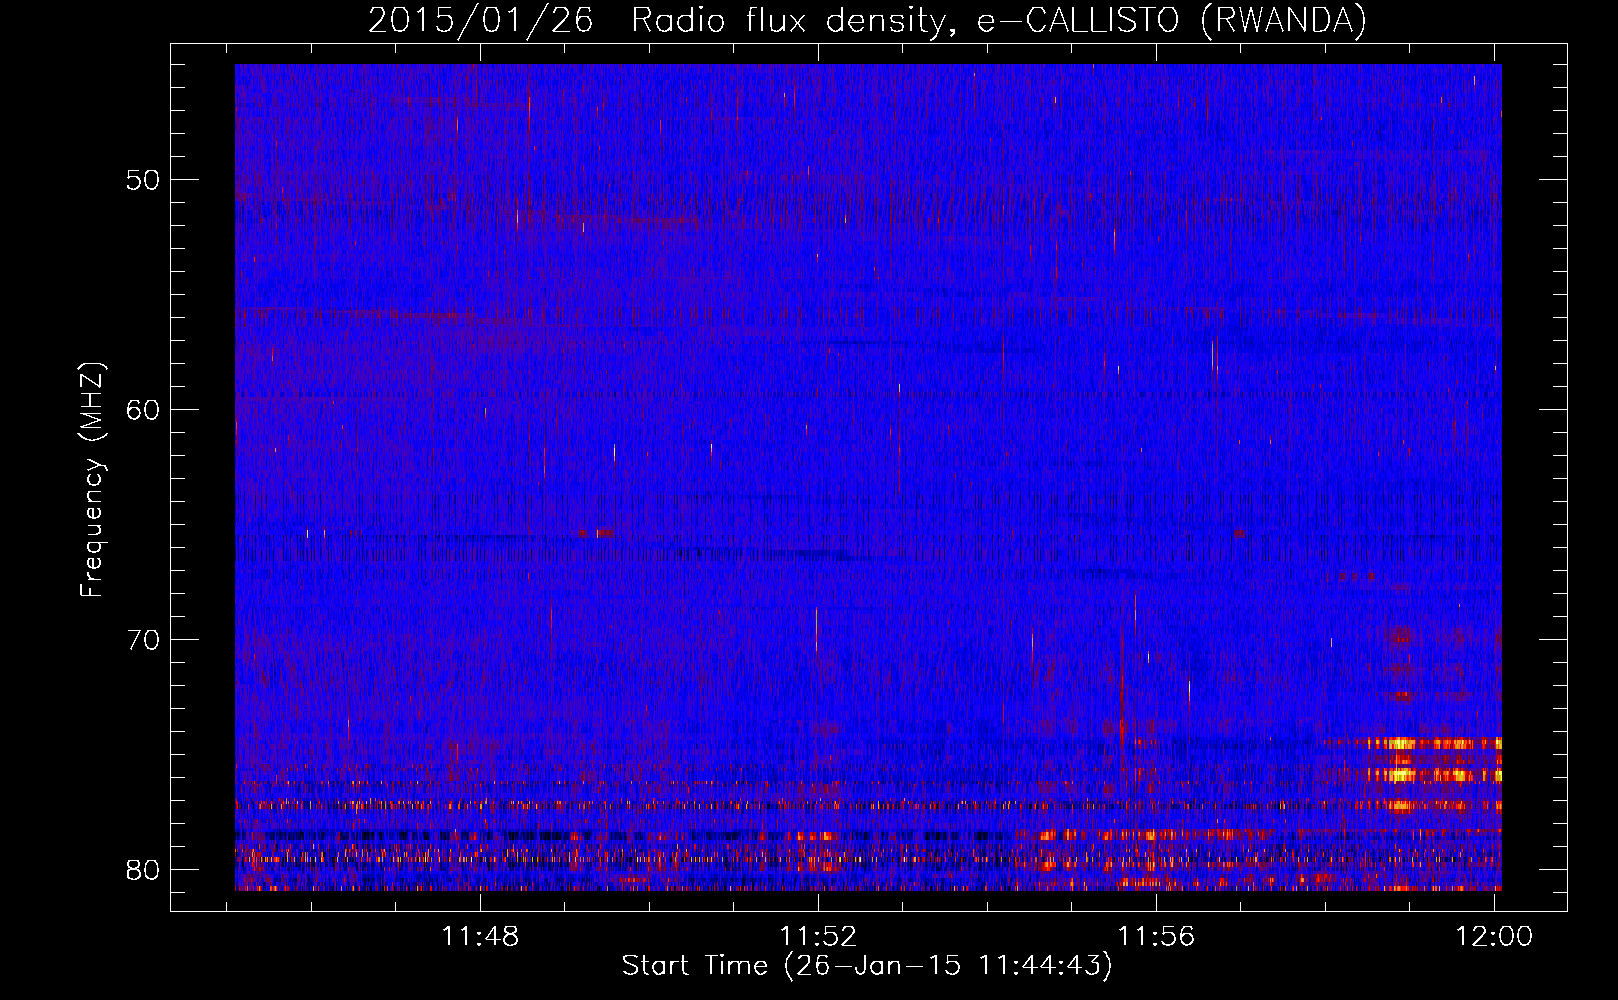
Task: Click the 'Frequency (MHZ)' y-axis label
Action: [92, 480]
